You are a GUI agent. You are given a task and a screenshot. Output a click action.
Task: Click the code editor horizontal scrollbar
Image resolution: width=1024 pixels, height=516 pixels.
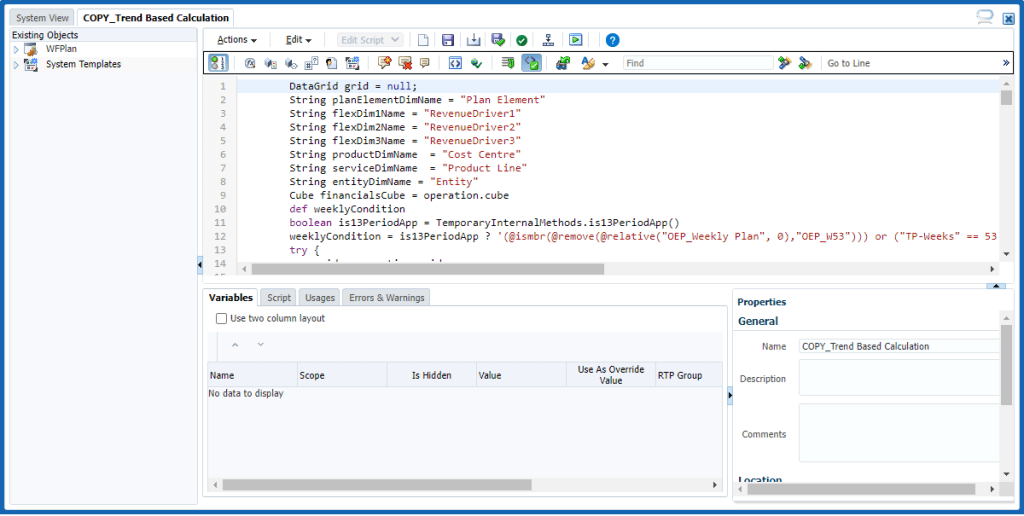[427, 269]
